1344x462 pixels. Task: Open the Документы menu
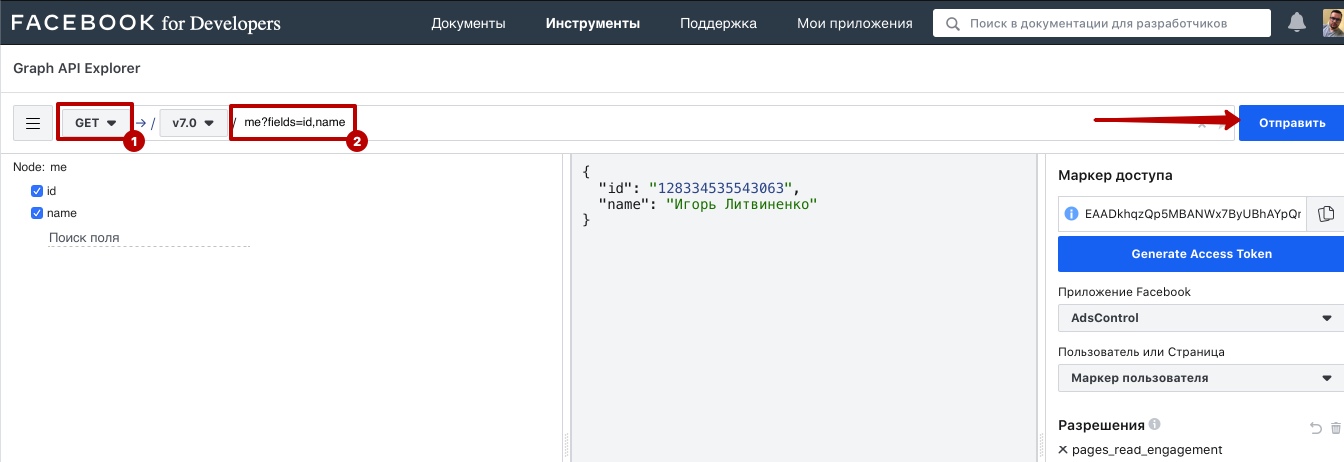click(468, 23)
